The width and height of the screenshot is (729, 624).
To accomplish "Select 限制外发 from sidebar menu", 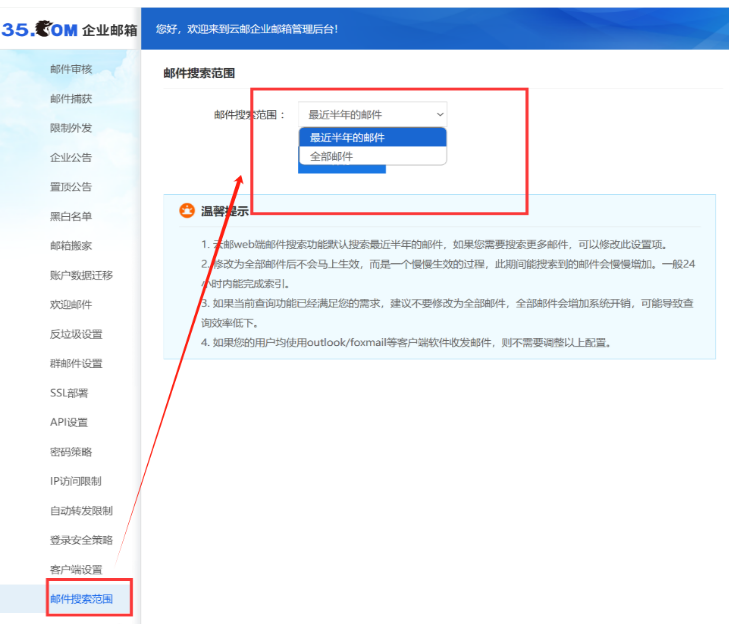I will 71,128.
